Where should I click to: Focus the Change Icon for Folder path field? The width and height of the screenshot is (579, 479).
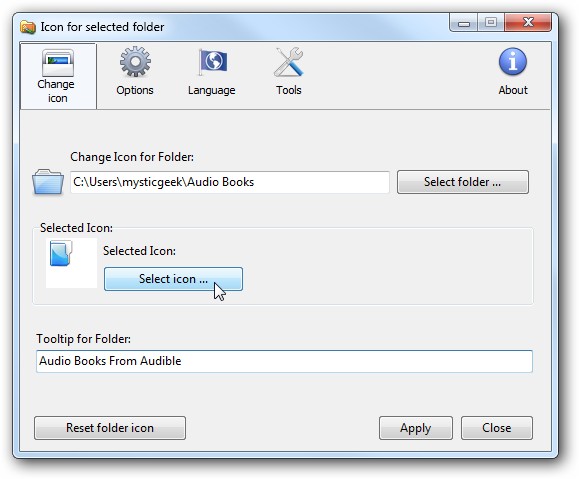pos(230,182)
